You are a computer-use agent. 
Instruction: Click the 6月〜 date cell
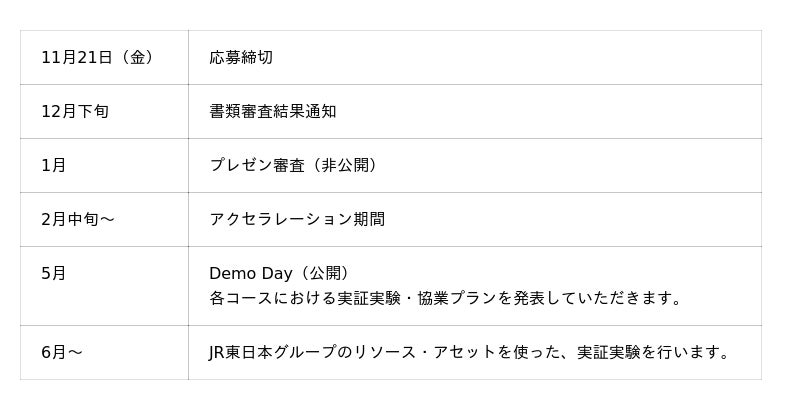point(62,352)
